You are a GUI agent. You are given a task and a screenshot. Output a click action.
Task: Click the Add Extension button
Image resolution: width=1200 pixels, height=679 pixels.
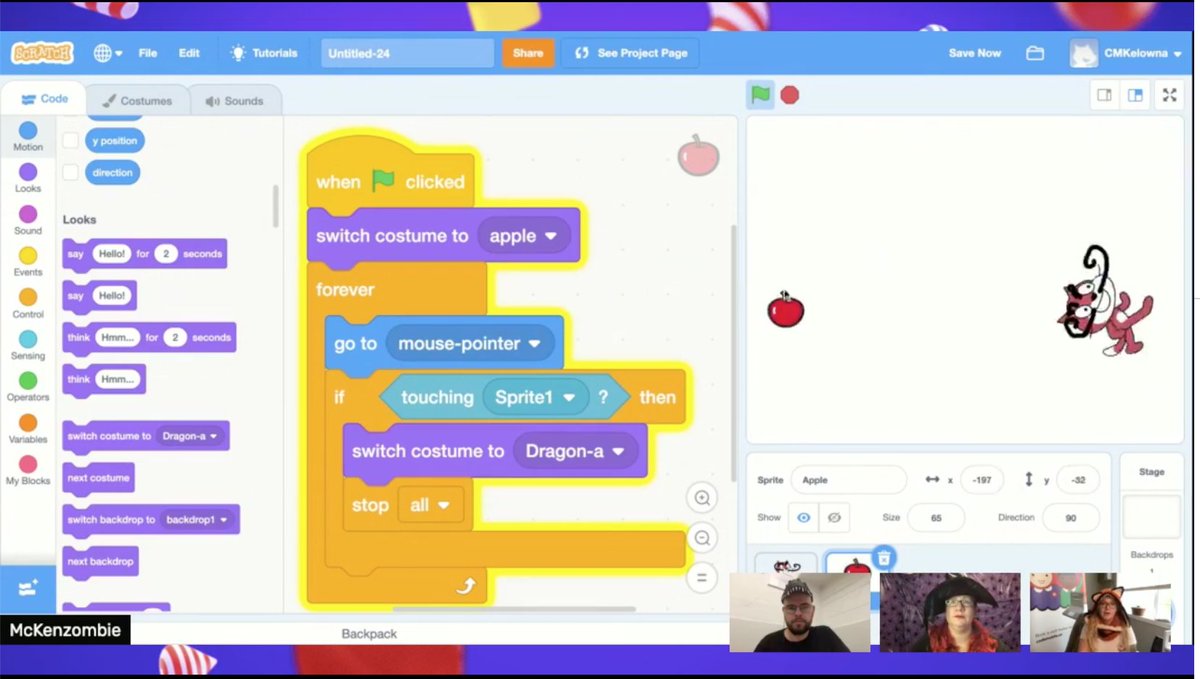(28, 588)
